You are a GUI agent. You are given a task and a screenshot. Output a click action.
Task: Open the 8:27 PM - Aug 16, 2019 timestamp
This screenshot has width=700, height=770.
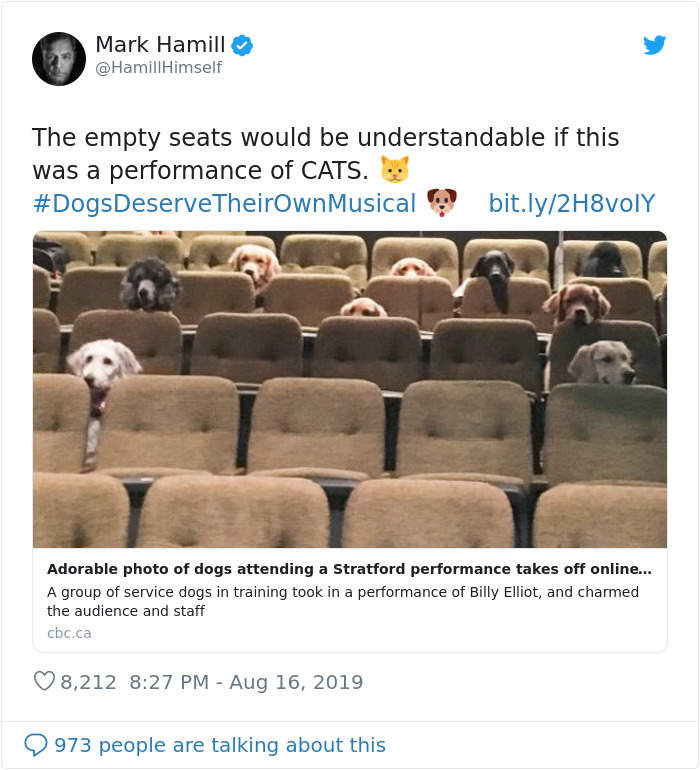(245, 682)
